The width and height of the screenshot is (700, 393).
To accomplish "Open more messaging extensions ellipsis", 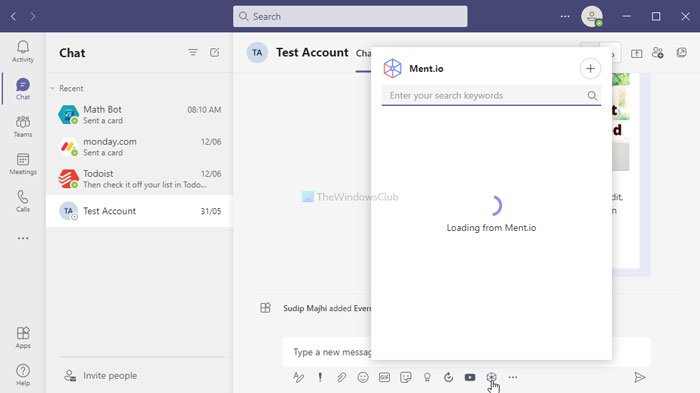I will [513, 377].
